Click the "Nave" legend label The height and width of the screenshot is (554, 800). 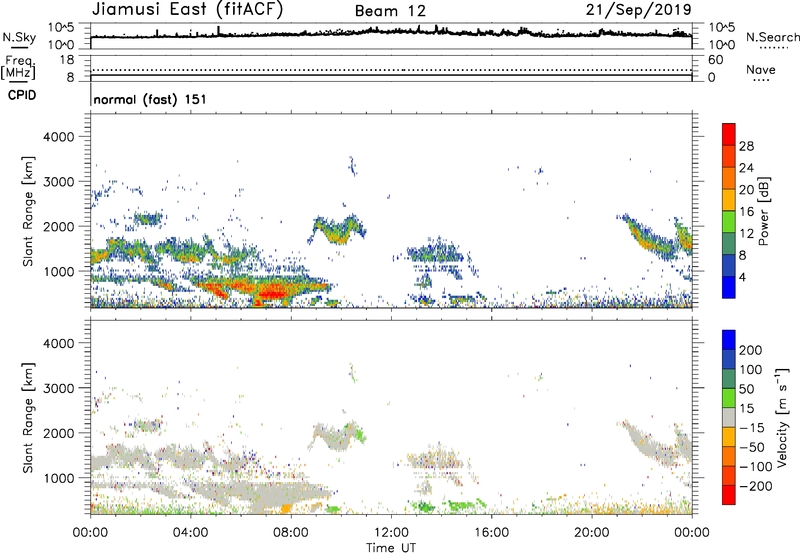(761, 69)
